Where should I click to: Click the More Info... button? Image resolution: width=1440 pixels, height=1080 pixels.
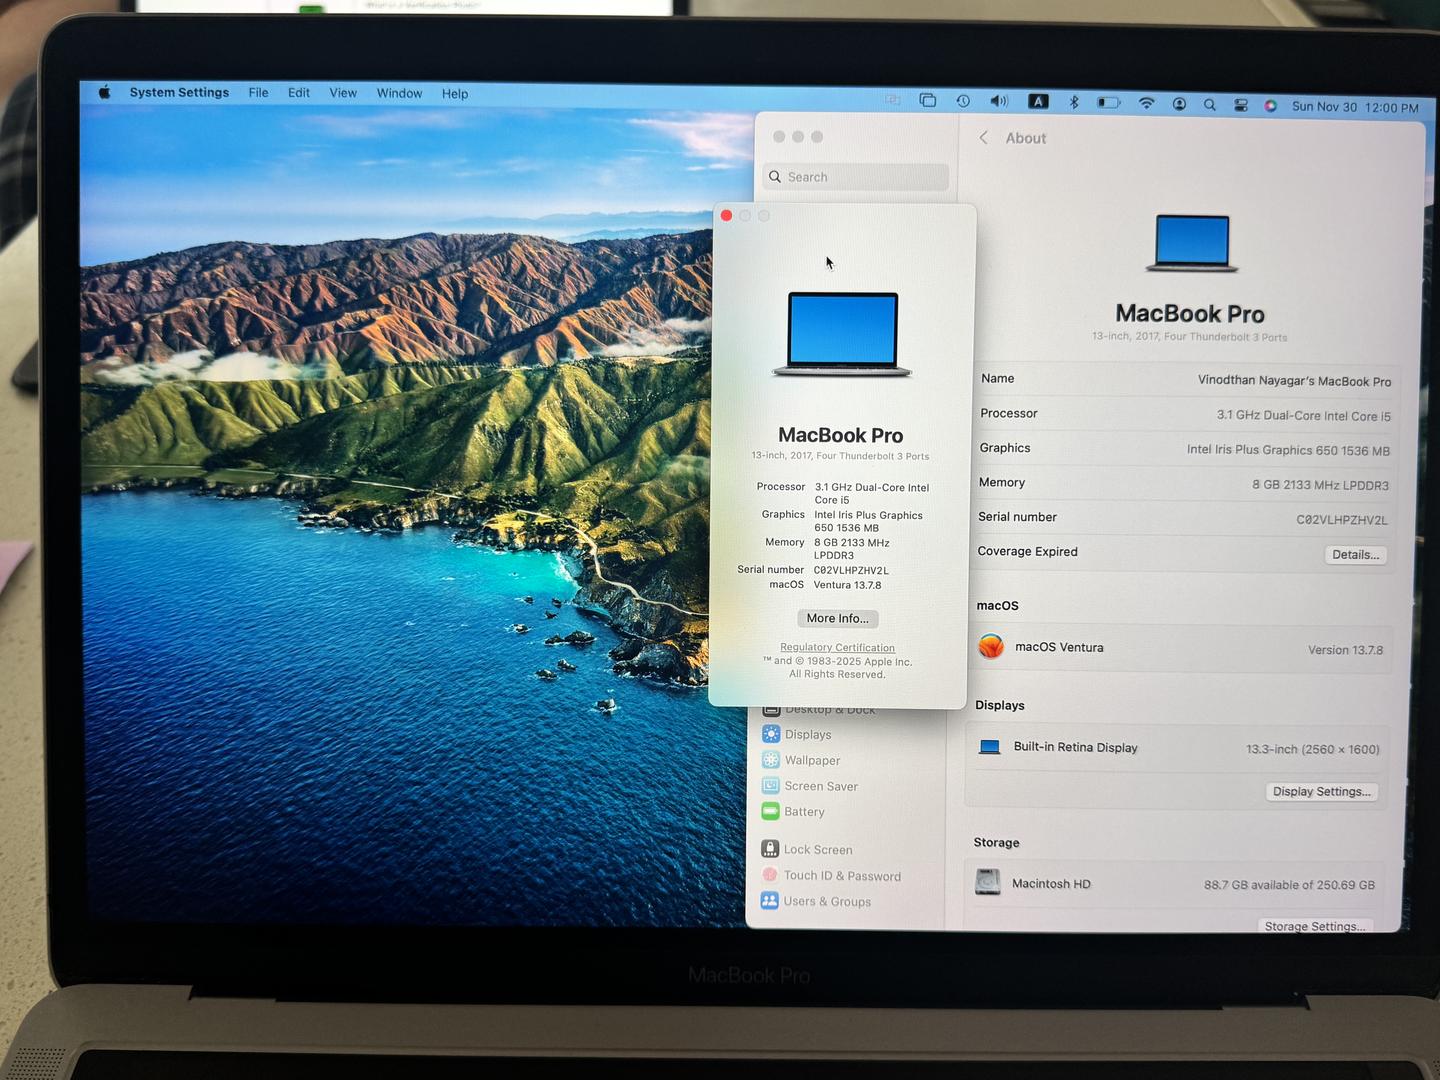(x=838, y=618)
